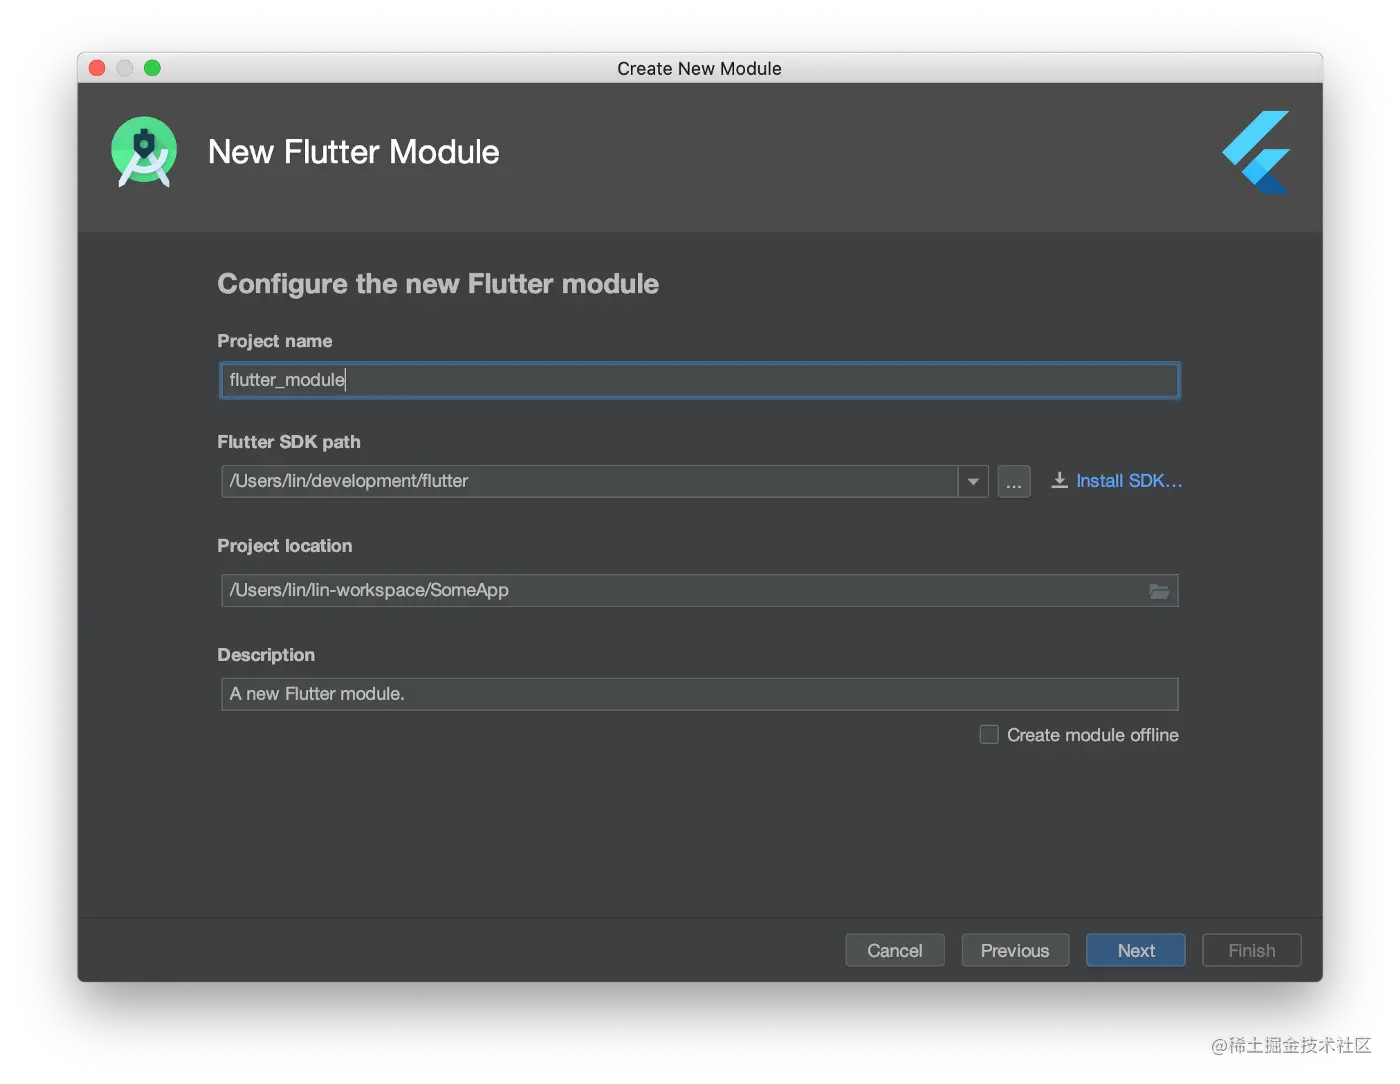Open the ellipsis browse button for SDK path
The width and height of the screenshot is (1400, 1084).
click(x=1014, y=482)
